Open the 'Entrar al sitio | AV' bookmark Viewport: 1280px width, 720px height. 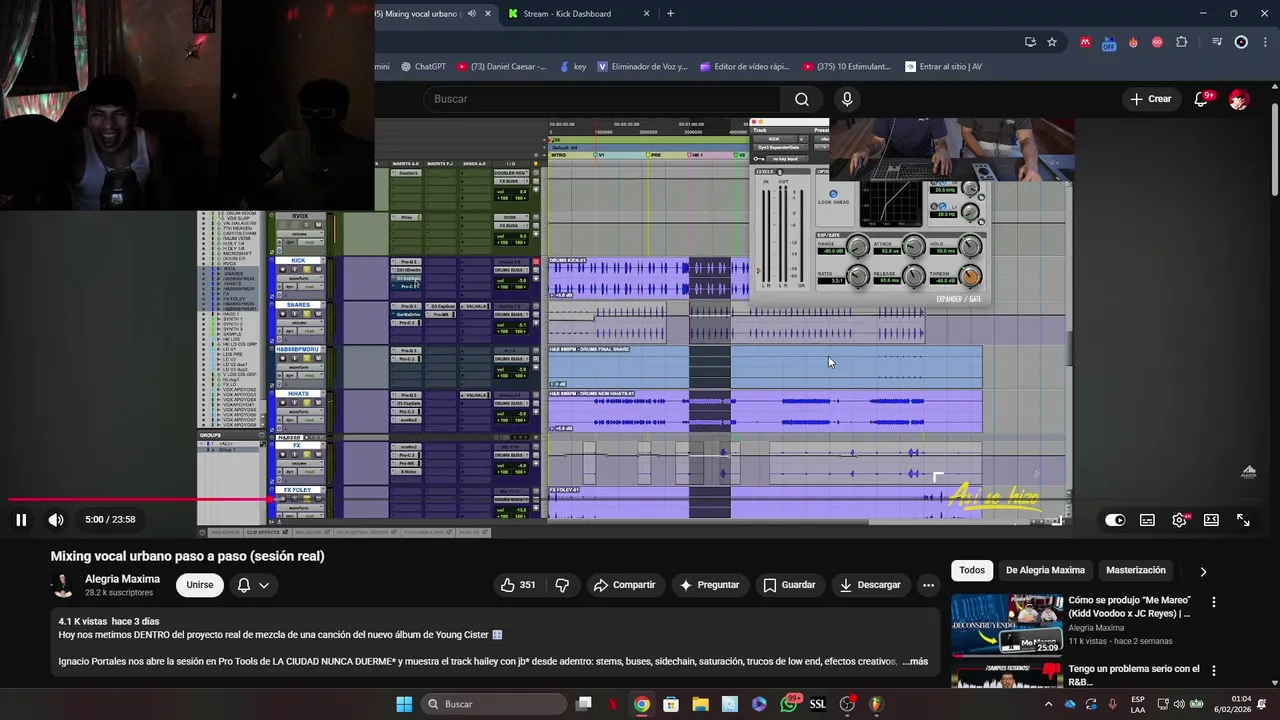pos(943,67)
